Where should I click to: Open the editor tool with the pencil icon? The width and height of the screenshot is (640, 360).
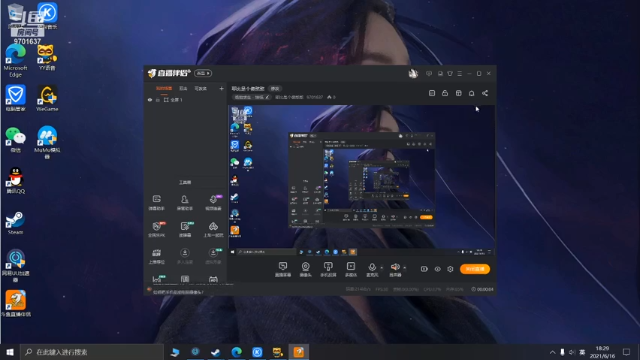pos(185,229)
